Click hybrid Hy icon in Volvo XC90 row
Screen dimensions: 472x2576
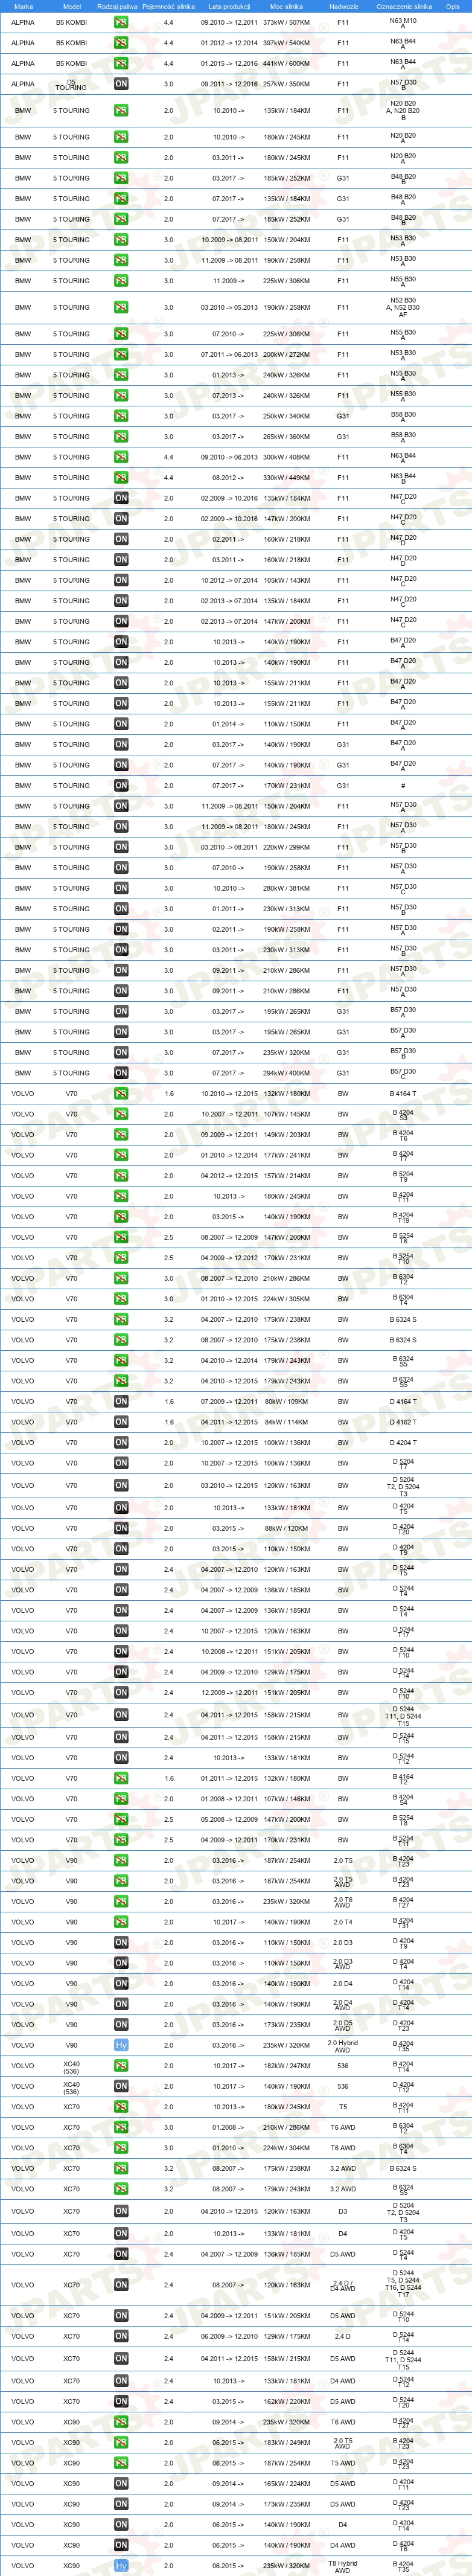121,2566
